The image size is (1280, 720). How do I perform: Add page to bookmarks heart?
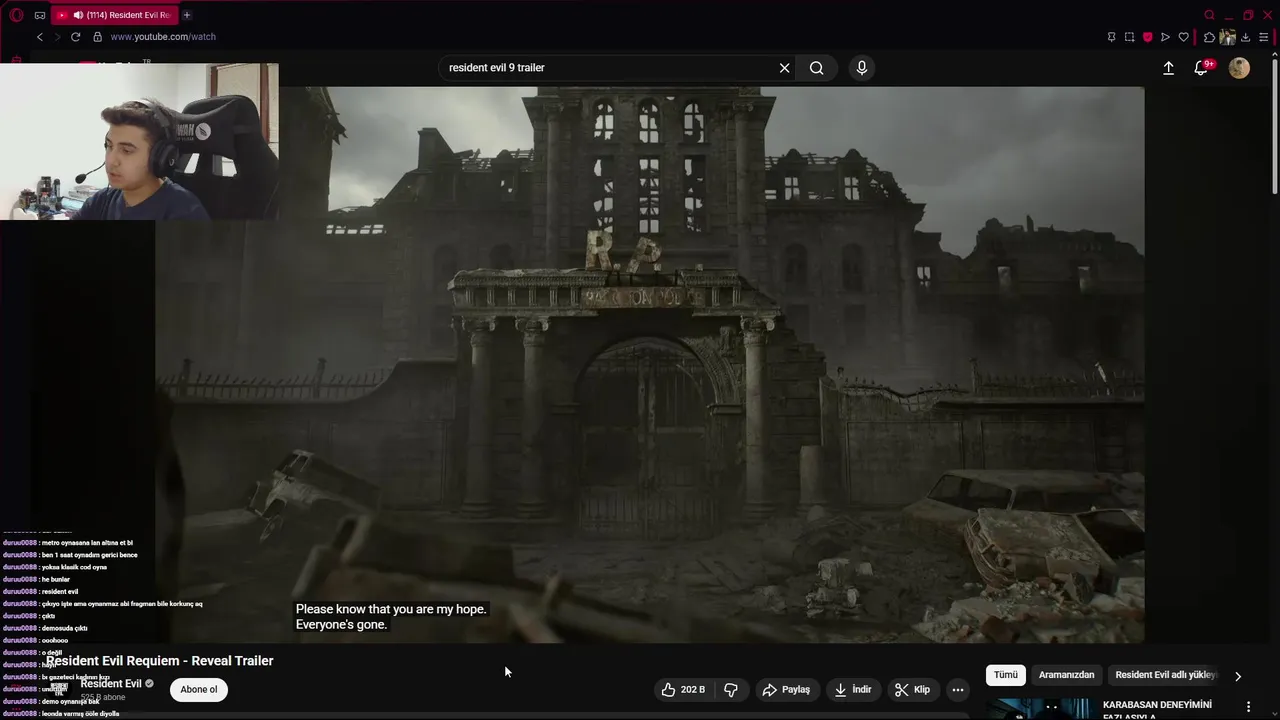point(1184,37)
